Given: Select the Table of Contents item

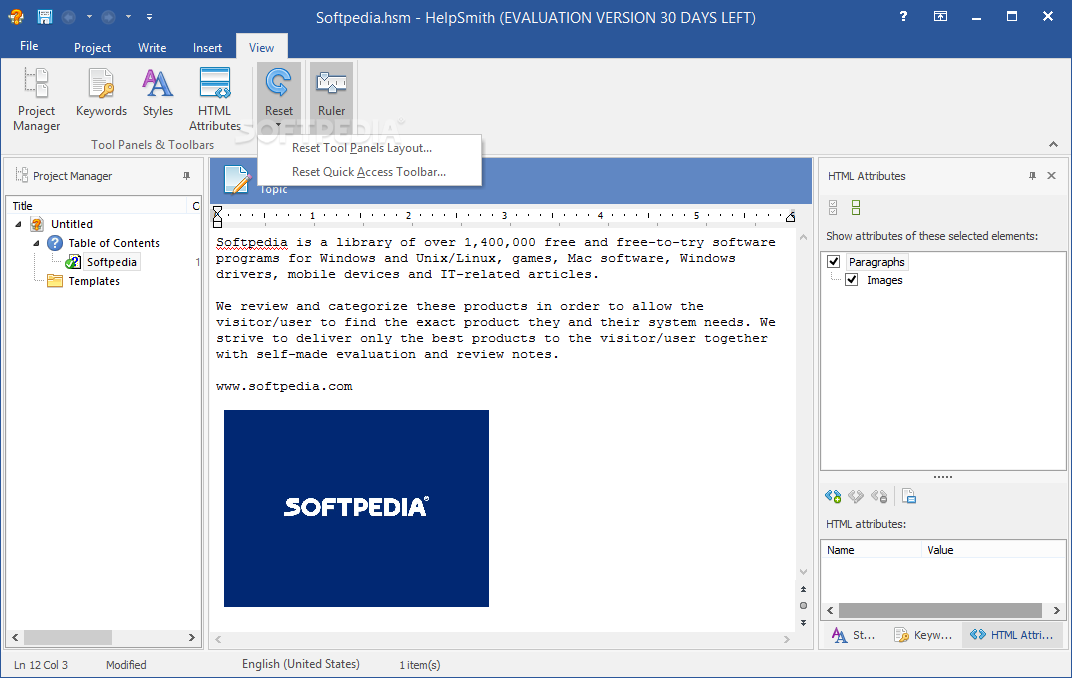Looking at the screenshot, I should [113, 243].
